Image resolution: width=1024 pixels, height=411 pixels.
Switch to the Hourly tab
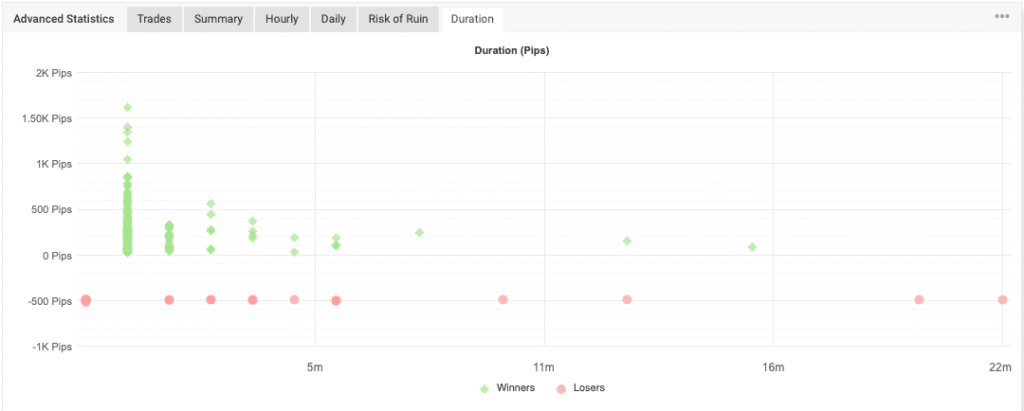(281, 19)
